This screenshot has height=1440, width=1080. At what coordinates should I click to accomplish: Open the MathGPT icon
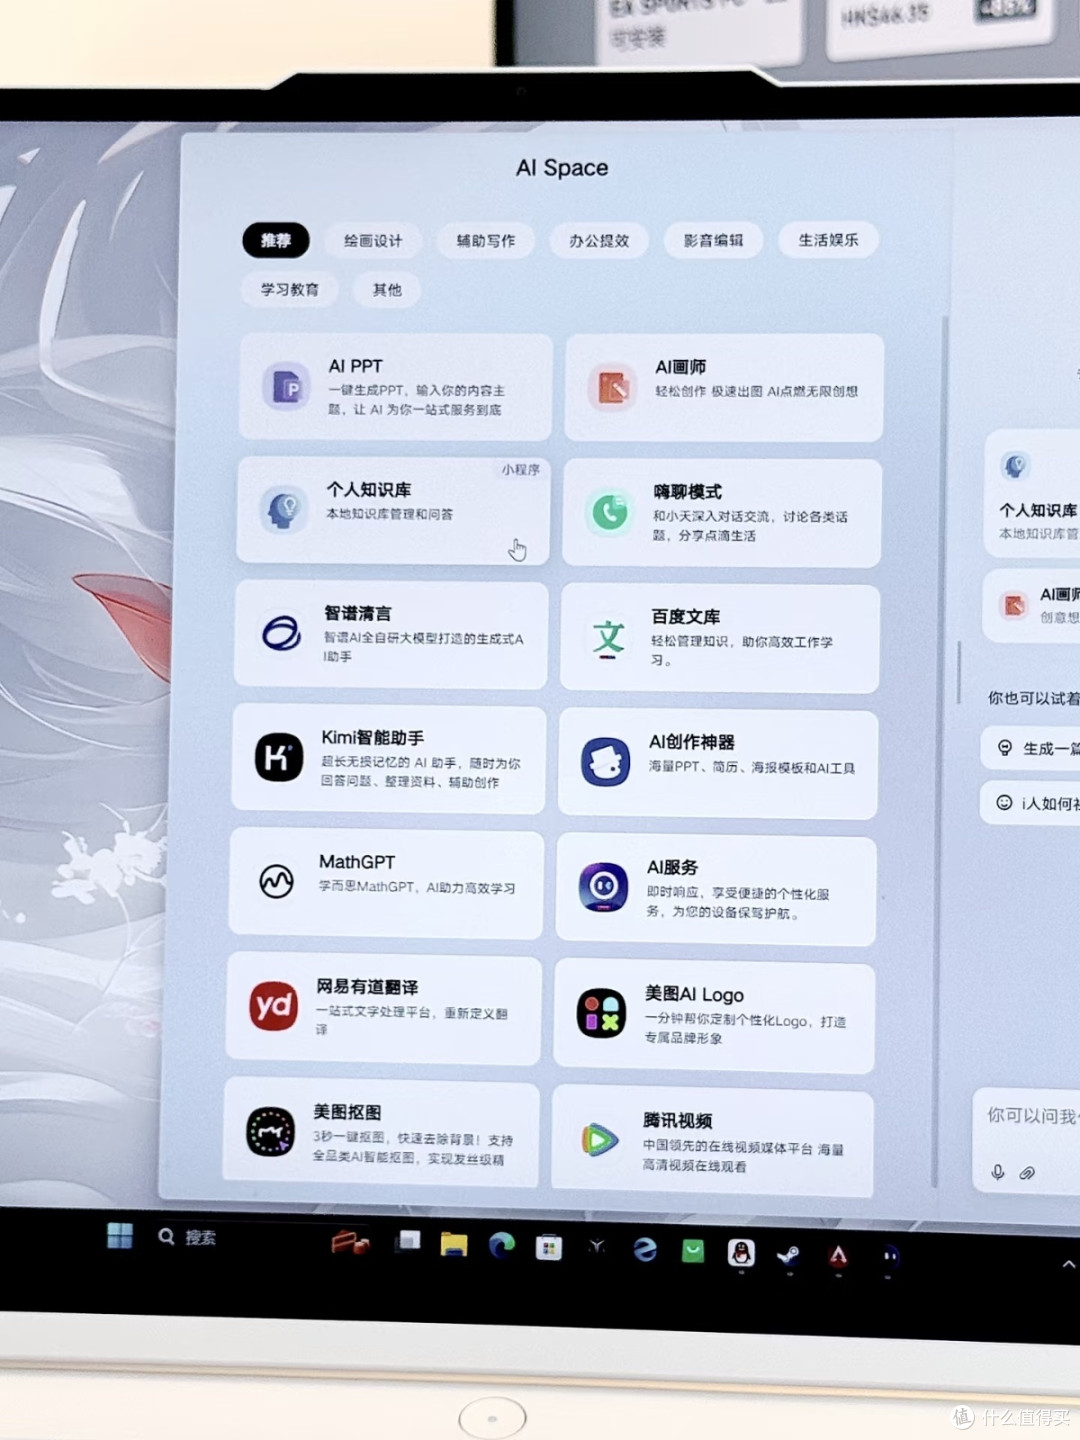pyautogui.click(x=276, y=881)
